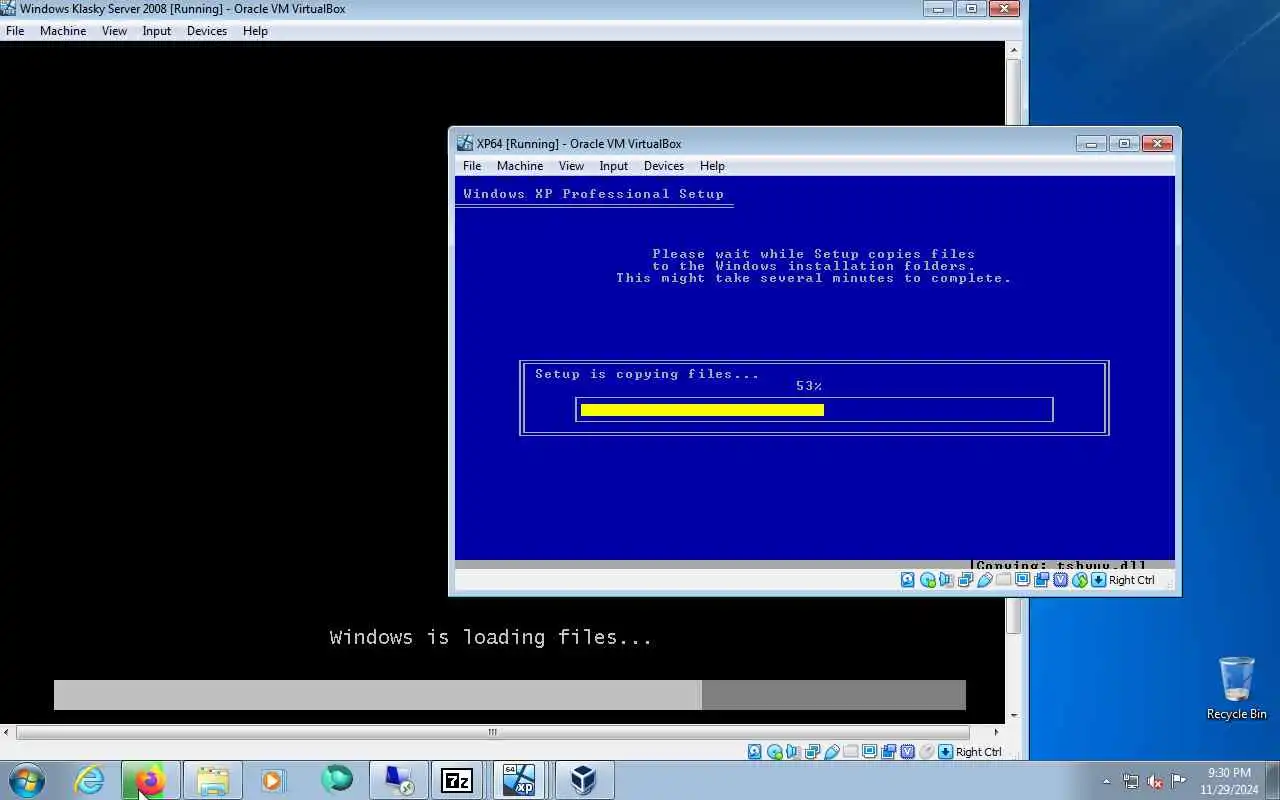This screenshot has width=1280, height=800.
Task: Click the CPU virtualization icon in XP64 window
Action: 1060,580
